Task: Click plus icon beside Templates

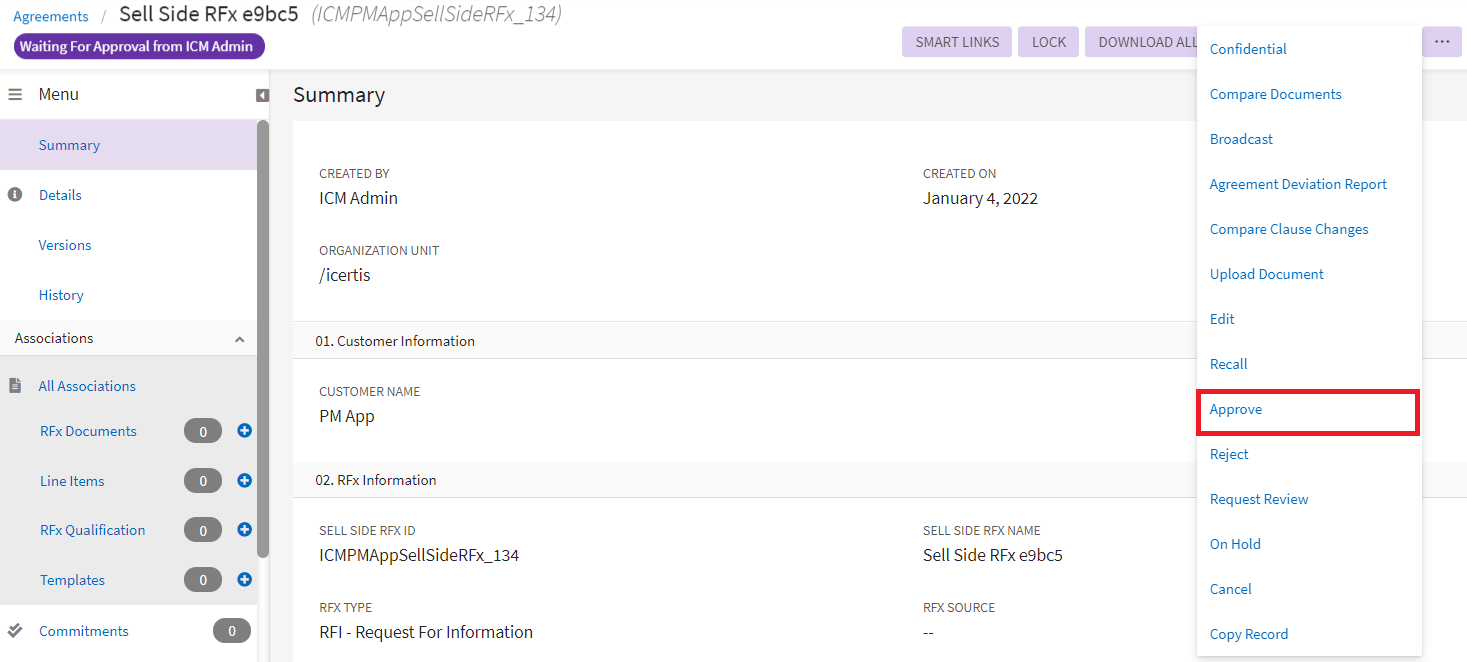Action: point(244,580)
